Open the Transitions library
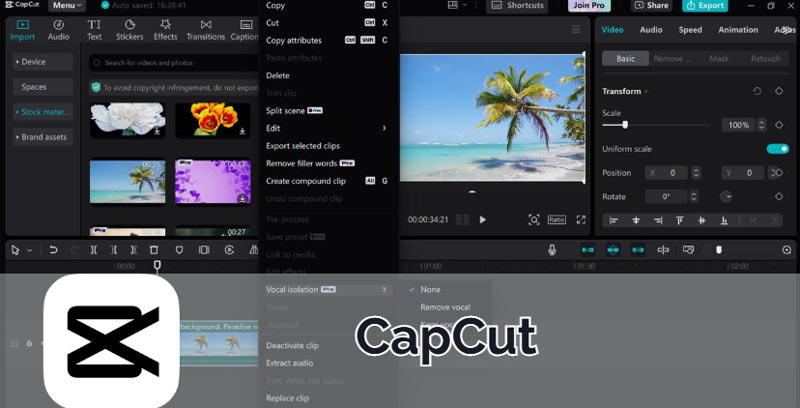The width and height of the screenshot is (800, 408). pyautogui.click(x=206, y=30)
